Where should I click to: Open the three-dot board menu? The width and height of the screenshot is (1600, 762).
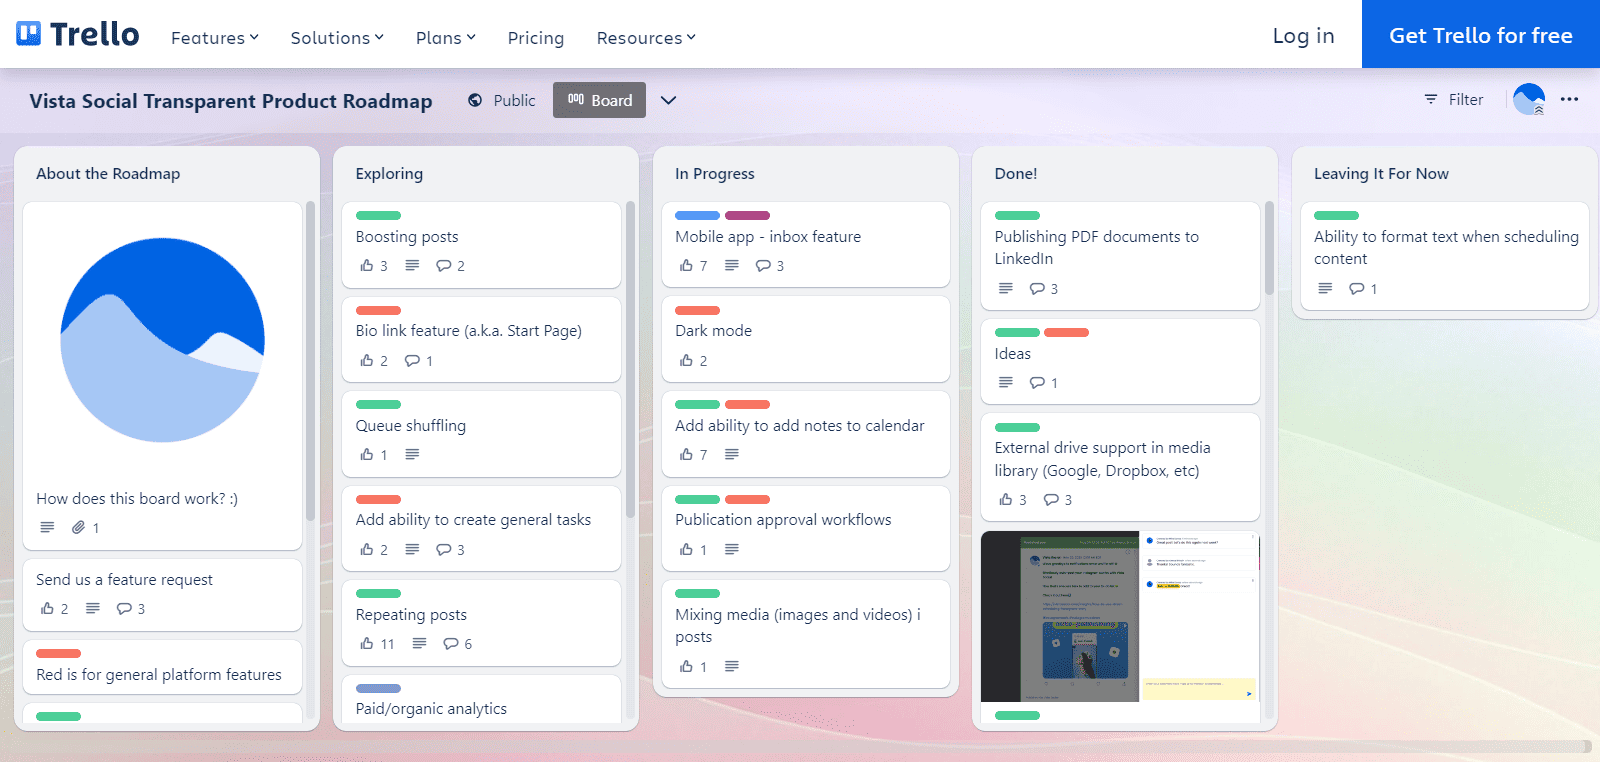coord(1569,99)
